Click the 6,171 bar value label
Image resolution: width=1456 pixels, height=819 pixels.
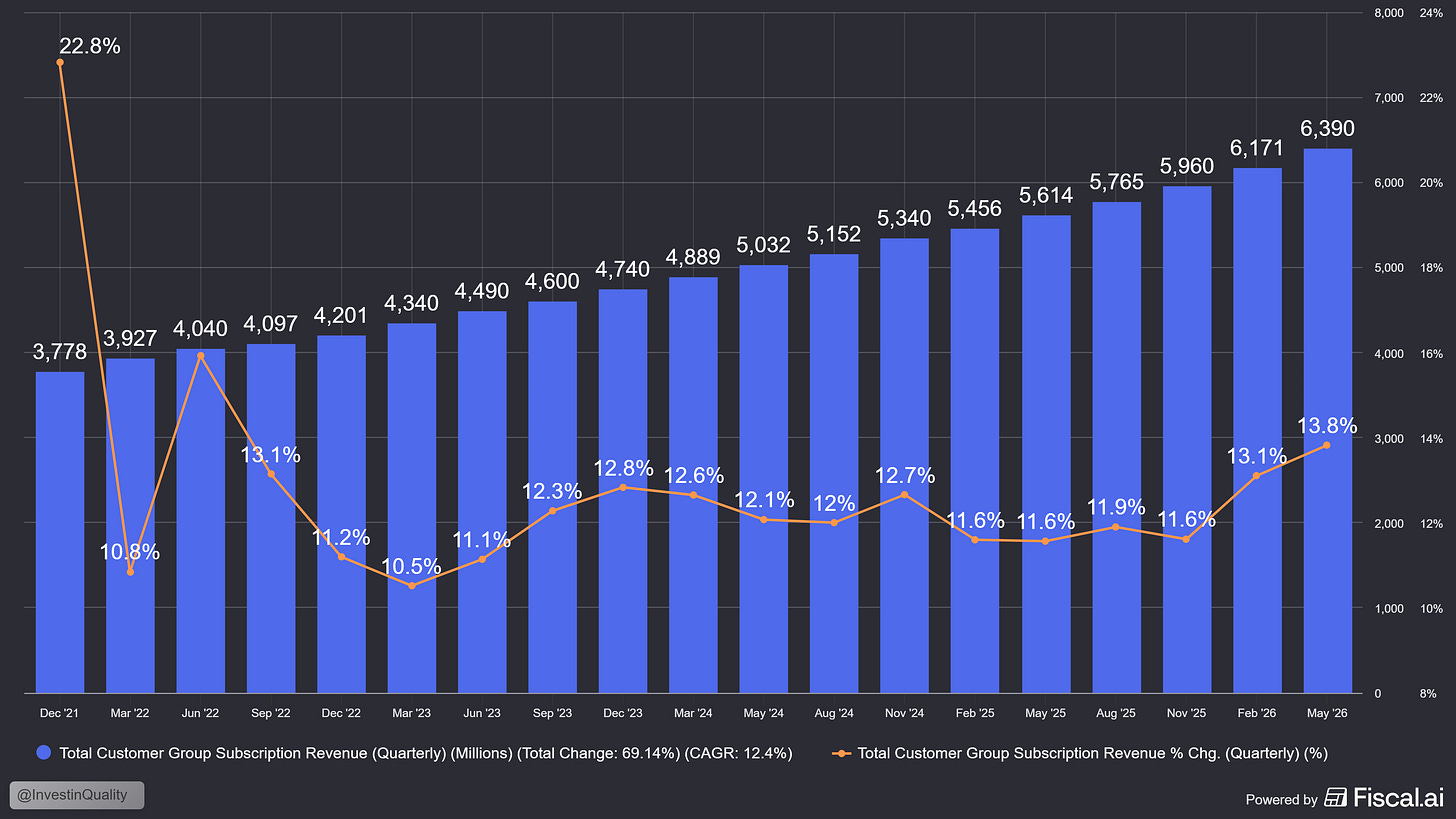1256,148
